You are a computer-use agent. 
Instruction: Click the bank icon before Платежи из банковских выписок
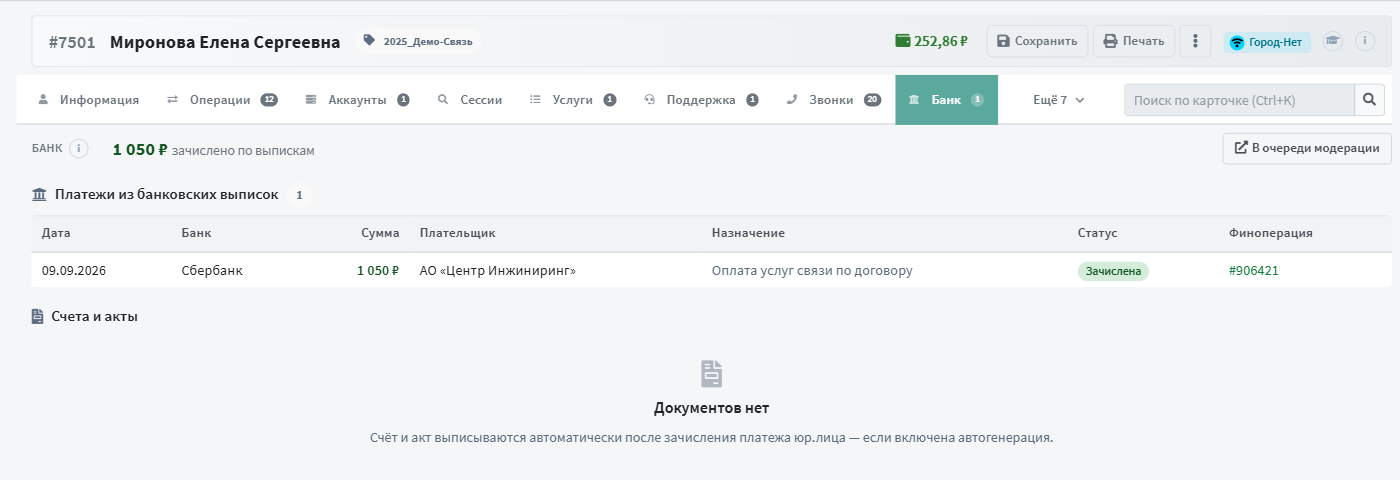click(x=40, y=195)
